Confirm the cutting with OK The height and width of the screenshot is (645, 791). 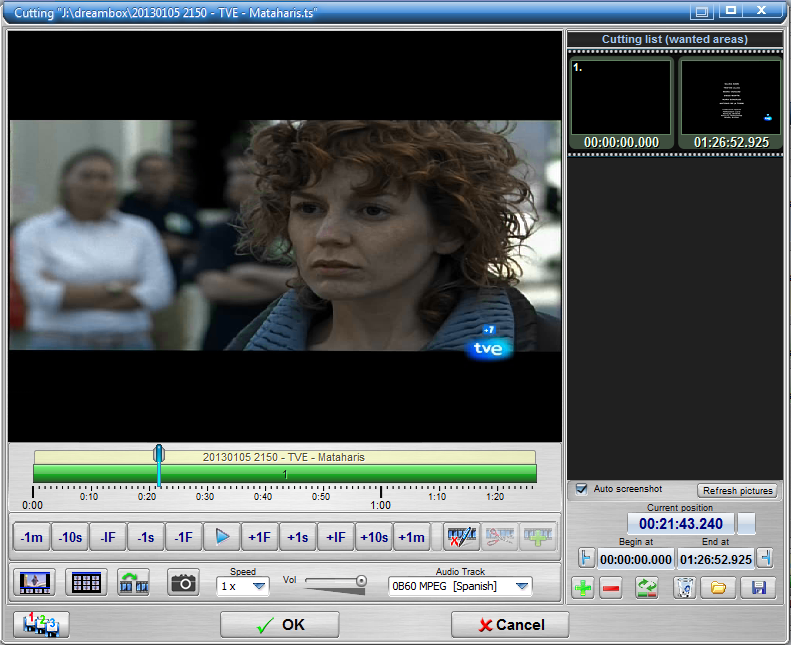click(279, 625)
